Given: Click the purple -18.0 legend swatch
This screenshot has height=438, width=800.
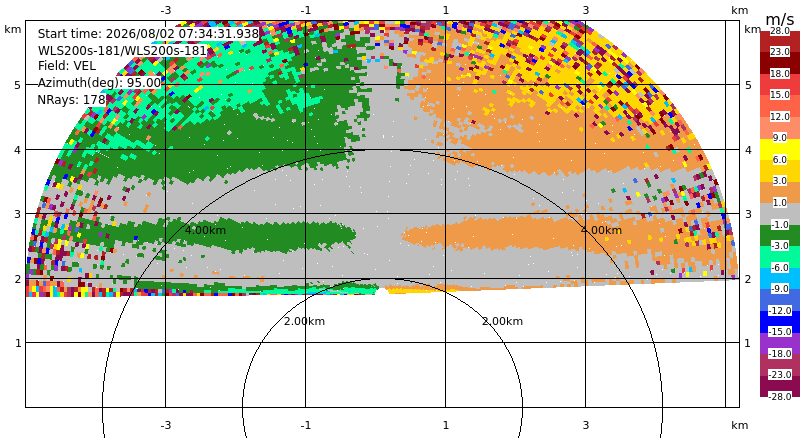Looking at the screenshot, I should [x=780, y=343].
